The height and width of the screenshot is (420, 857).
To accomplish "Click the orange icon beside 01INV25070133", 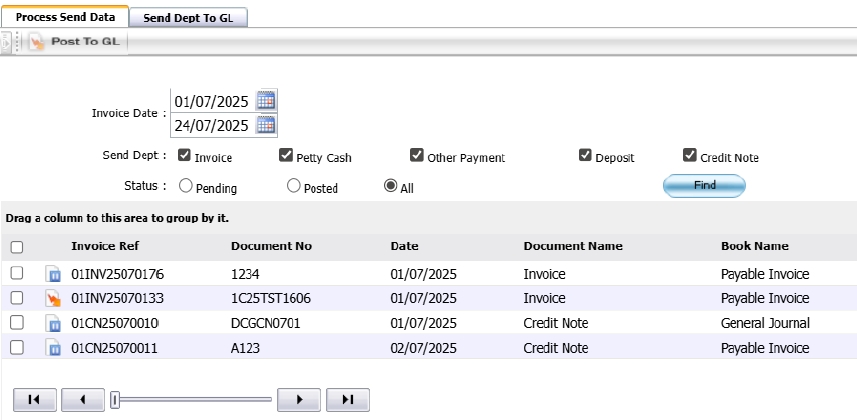I will click(53, 298).
